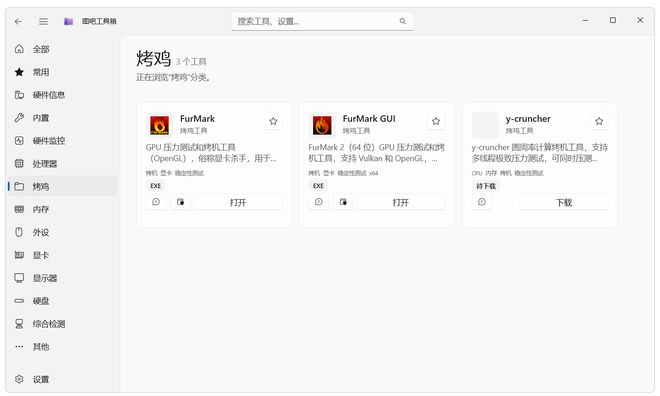Go back with the arrow button
This screenshot has height=396, width=660.
coord(18,21)
